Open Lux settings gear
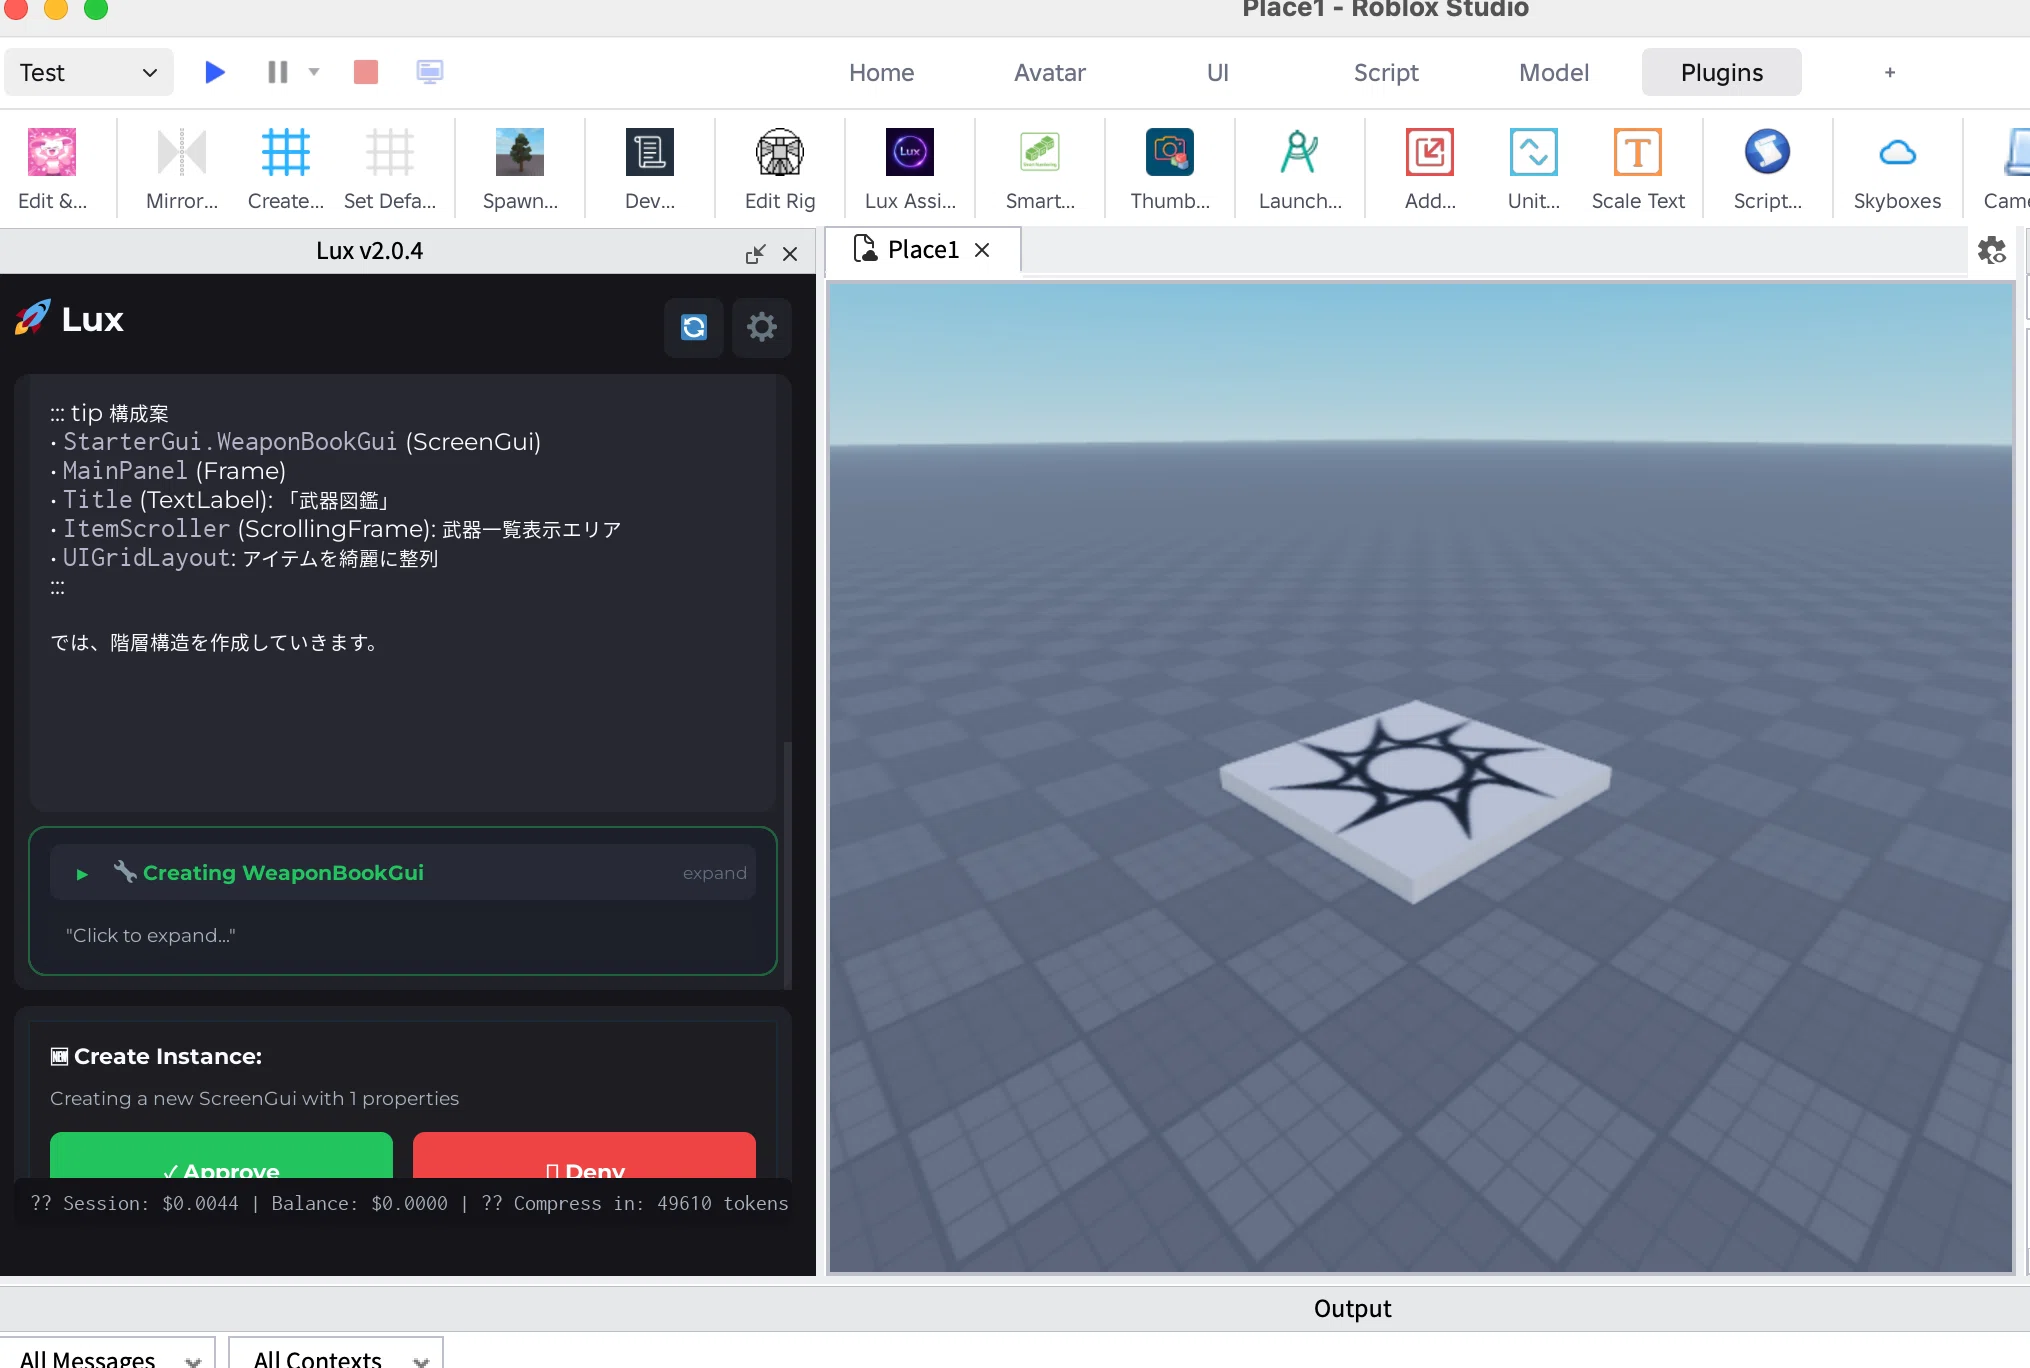This screenshot has height=1368, width=2030. point(762,327)
